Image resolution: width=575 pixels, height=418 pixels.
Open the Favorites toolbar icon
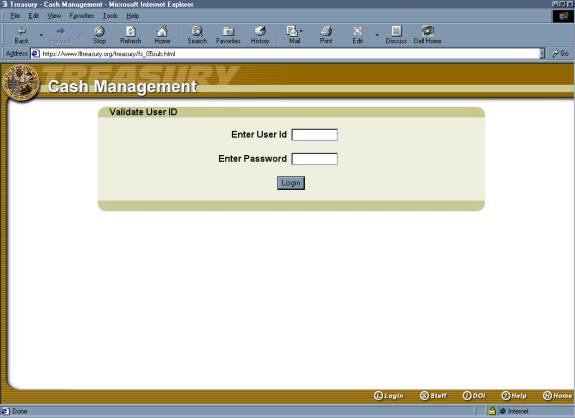[x=228, y=35]
